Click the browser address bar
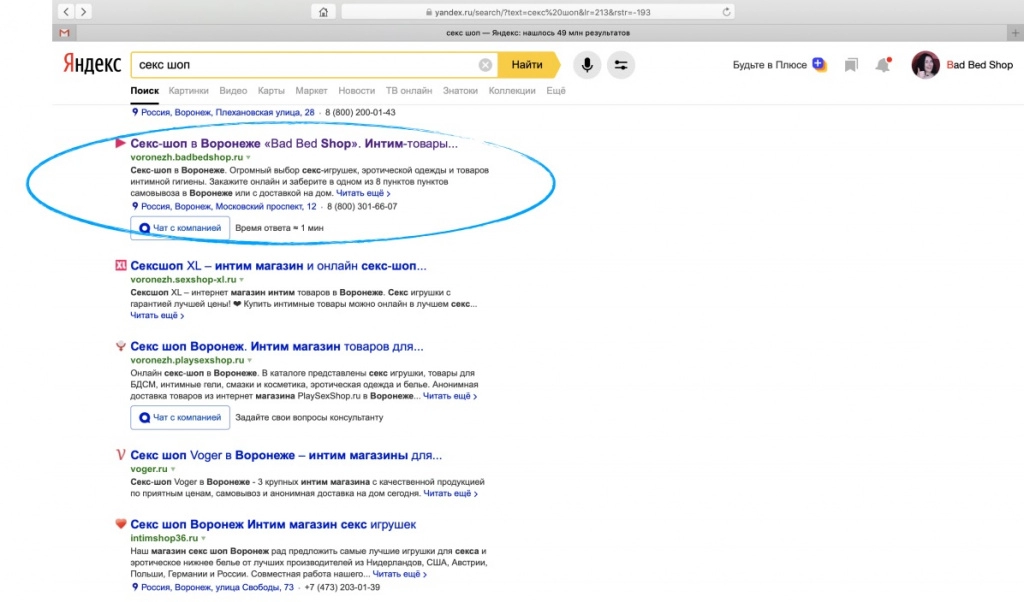Viewport: 1024px width, 602px height. pyautogui.click(x=538, y=12)
